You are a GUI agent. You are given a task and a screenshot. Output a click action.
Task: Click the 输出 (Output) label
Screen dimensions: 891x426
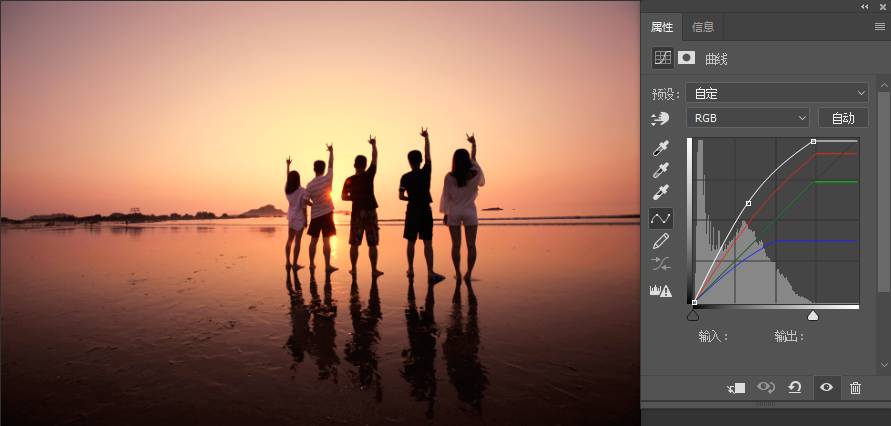[789, 336]
